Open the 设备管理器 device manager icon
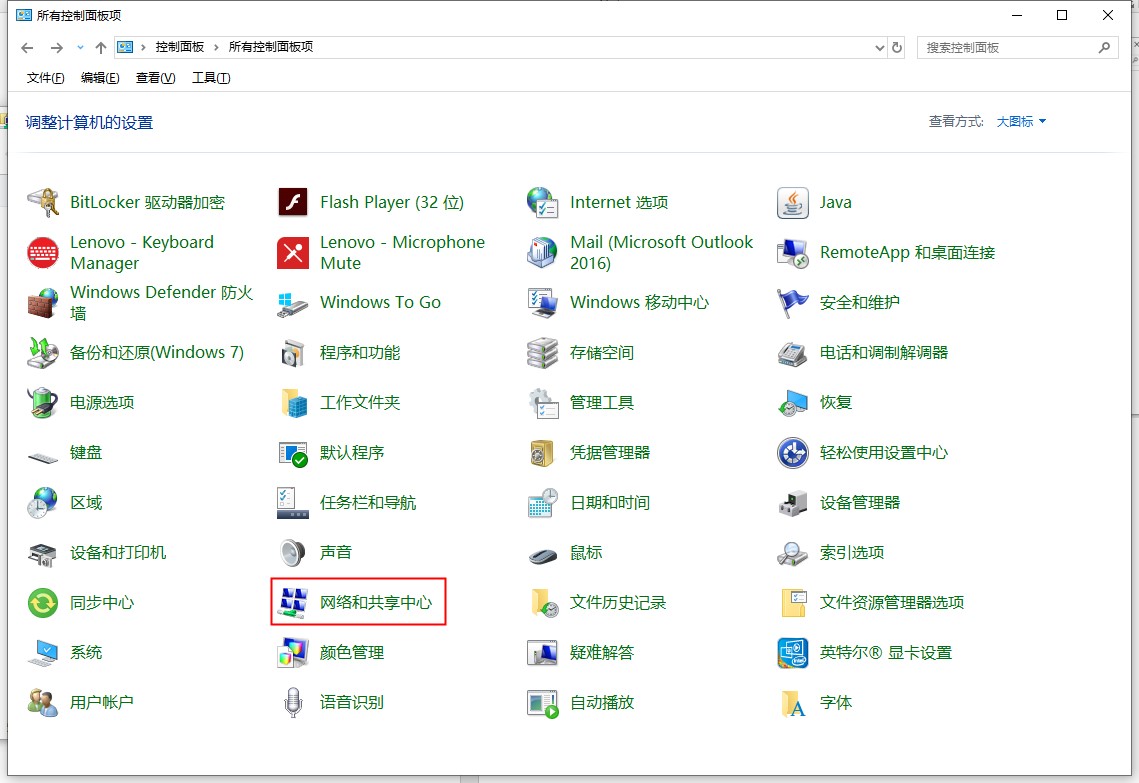 pyautogui.click(x=793, y=502)
